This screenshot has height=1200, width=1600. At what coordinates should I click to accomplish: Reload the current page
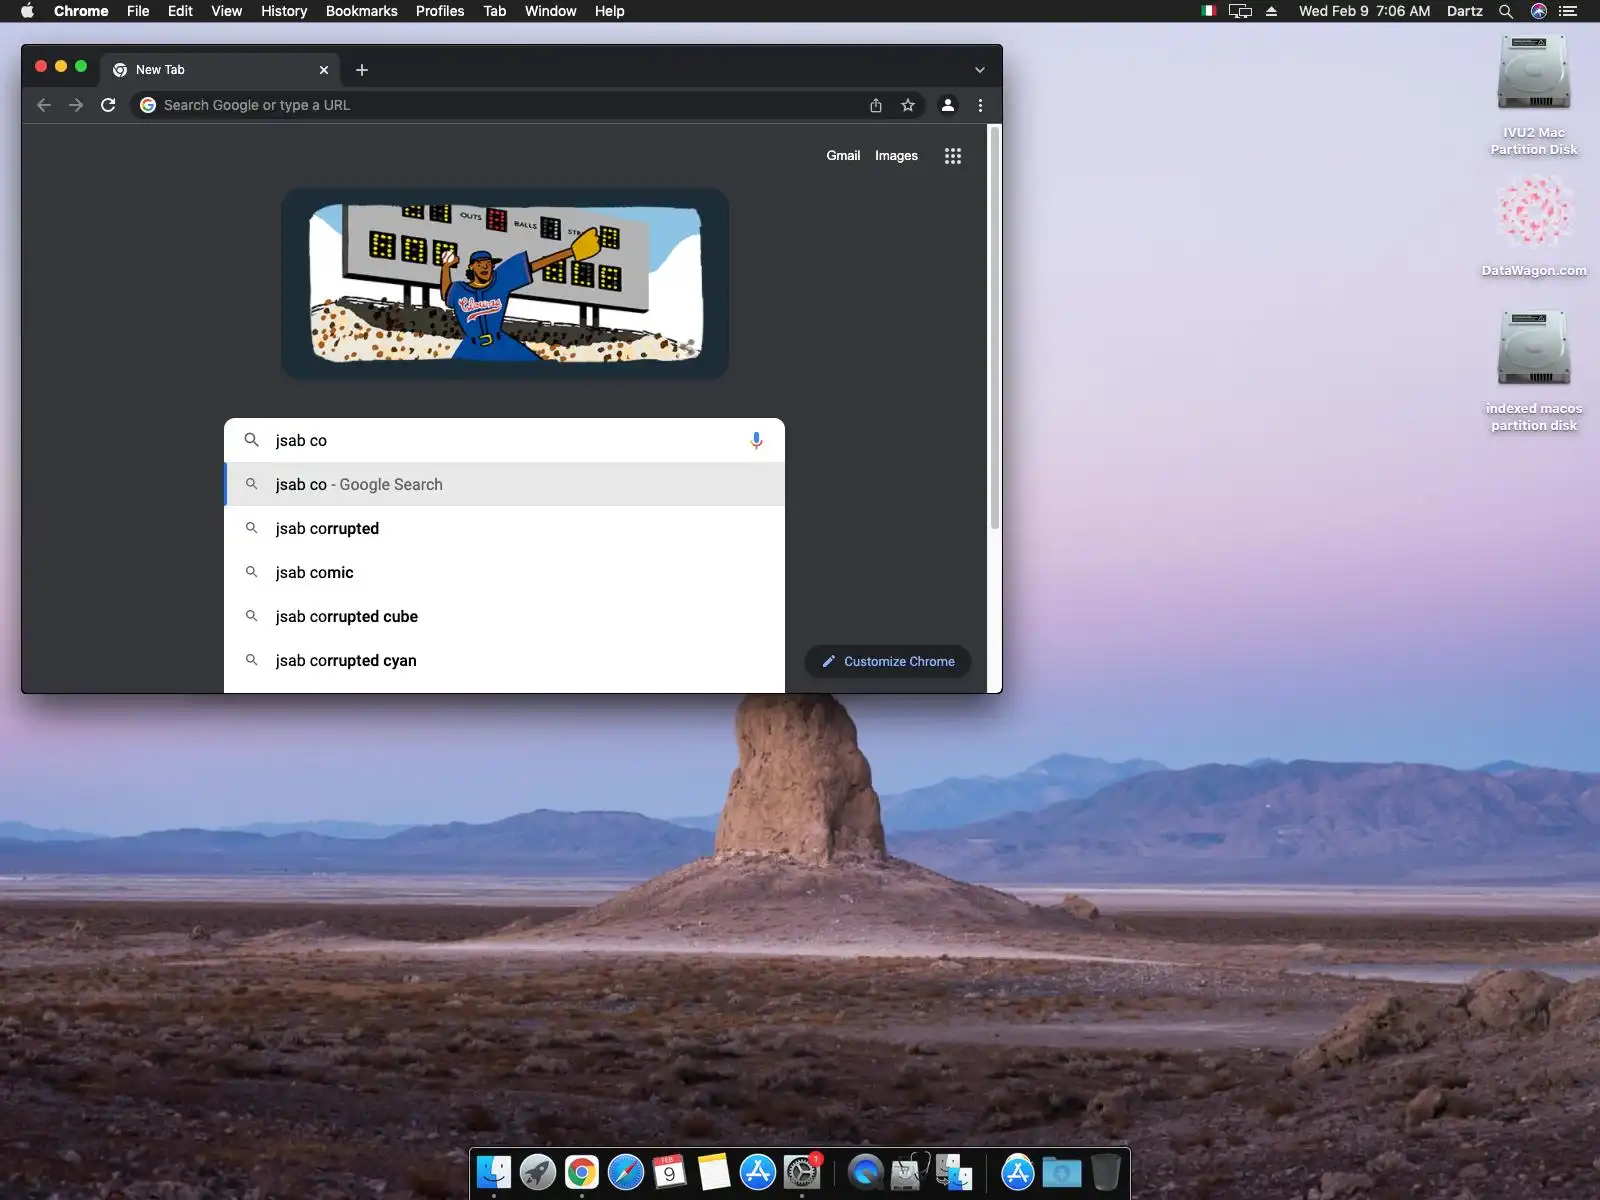pos(108,105)
